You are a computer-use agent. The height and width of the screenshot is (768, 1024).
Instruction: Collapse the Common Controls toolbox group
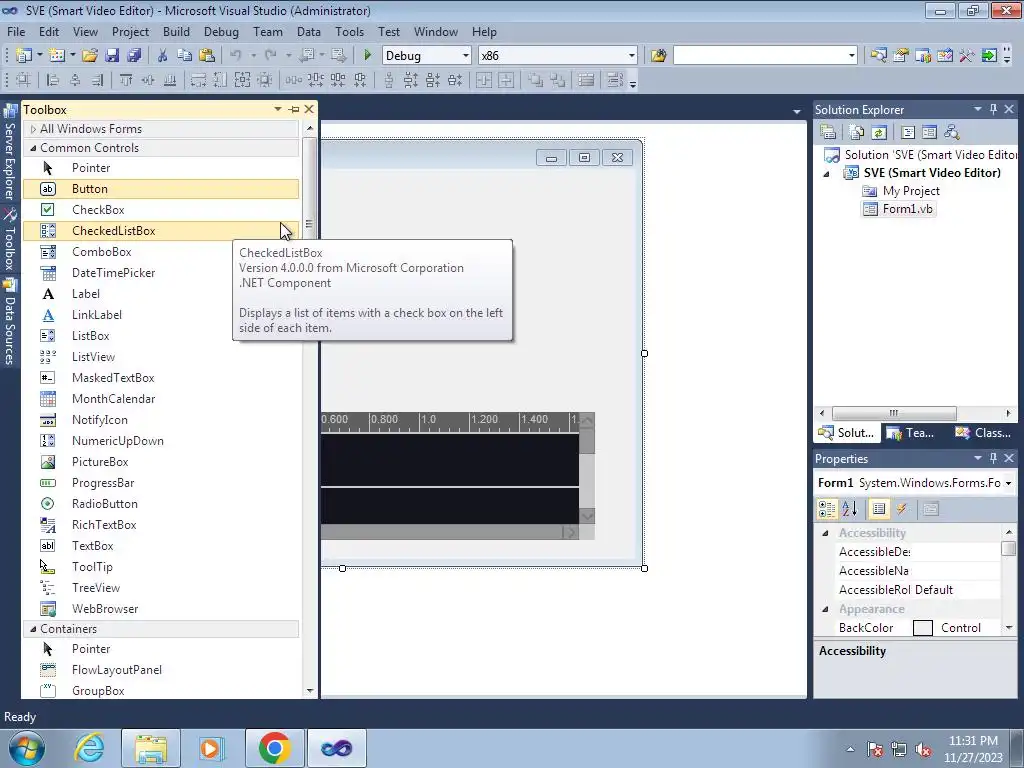click(33, 148)
